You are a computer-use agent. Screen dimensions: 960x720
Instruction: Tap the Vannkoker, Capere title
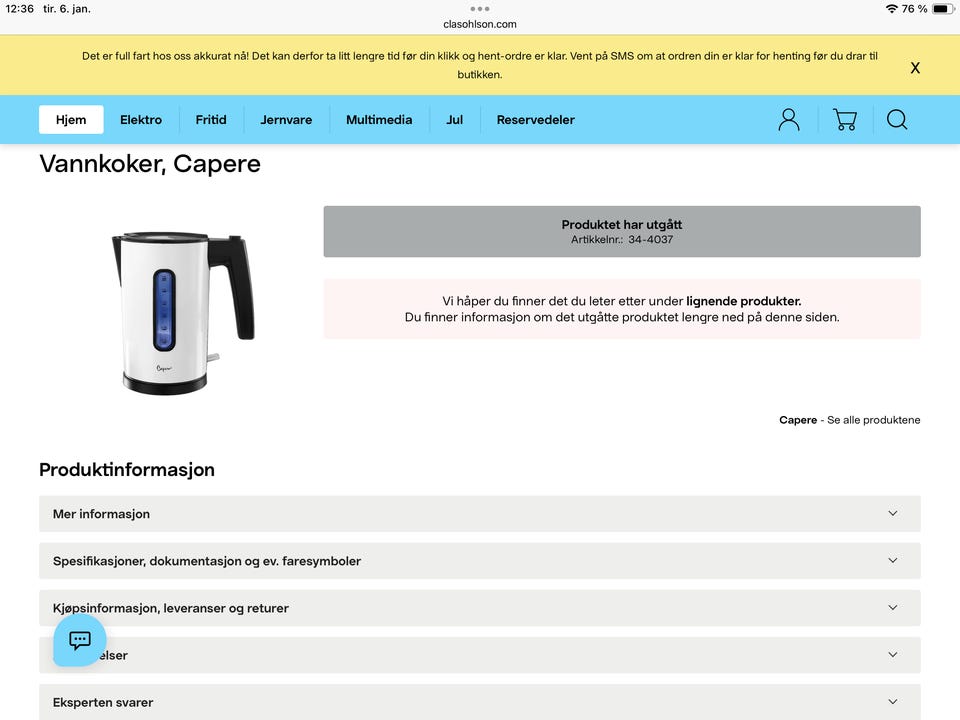150,164
